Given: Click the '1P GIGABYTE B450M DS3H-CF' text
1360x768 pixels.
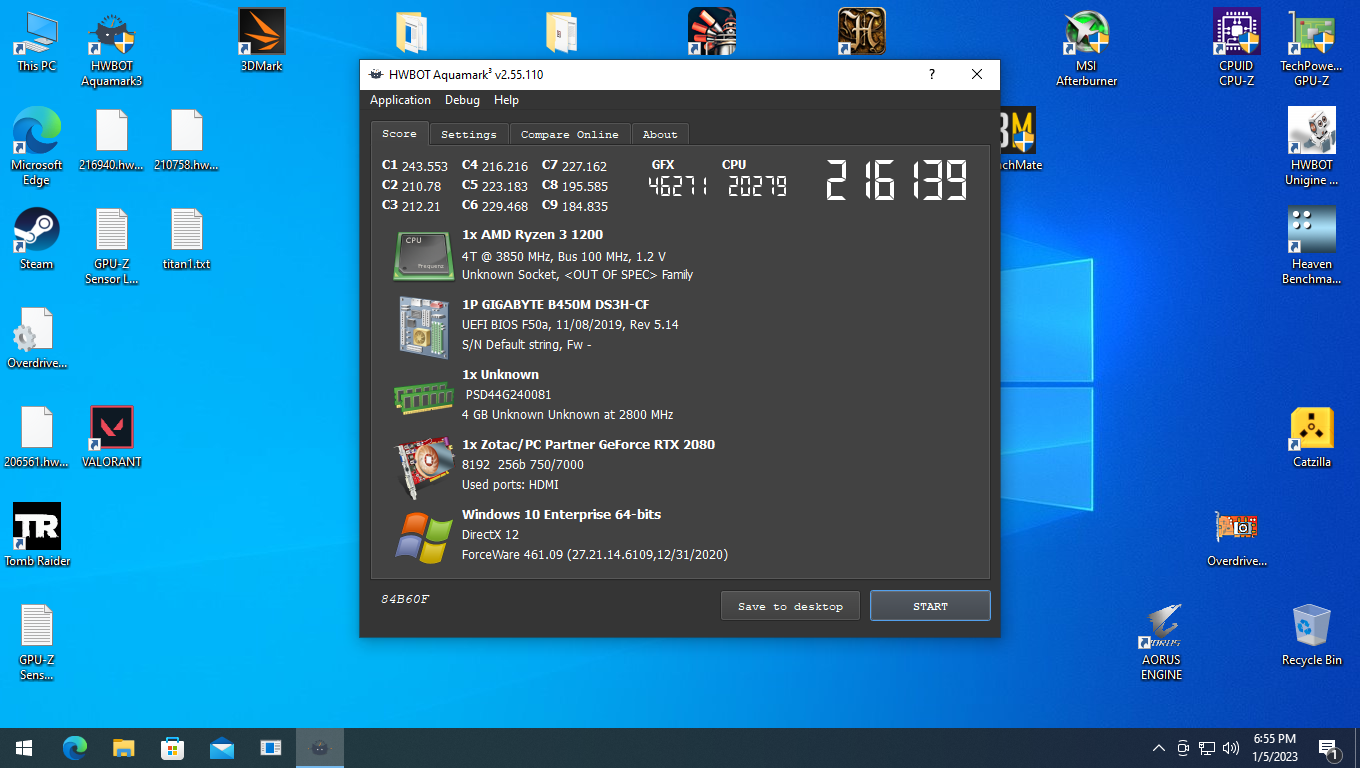Looking at the screenshot, I should (x=556, y=305).
